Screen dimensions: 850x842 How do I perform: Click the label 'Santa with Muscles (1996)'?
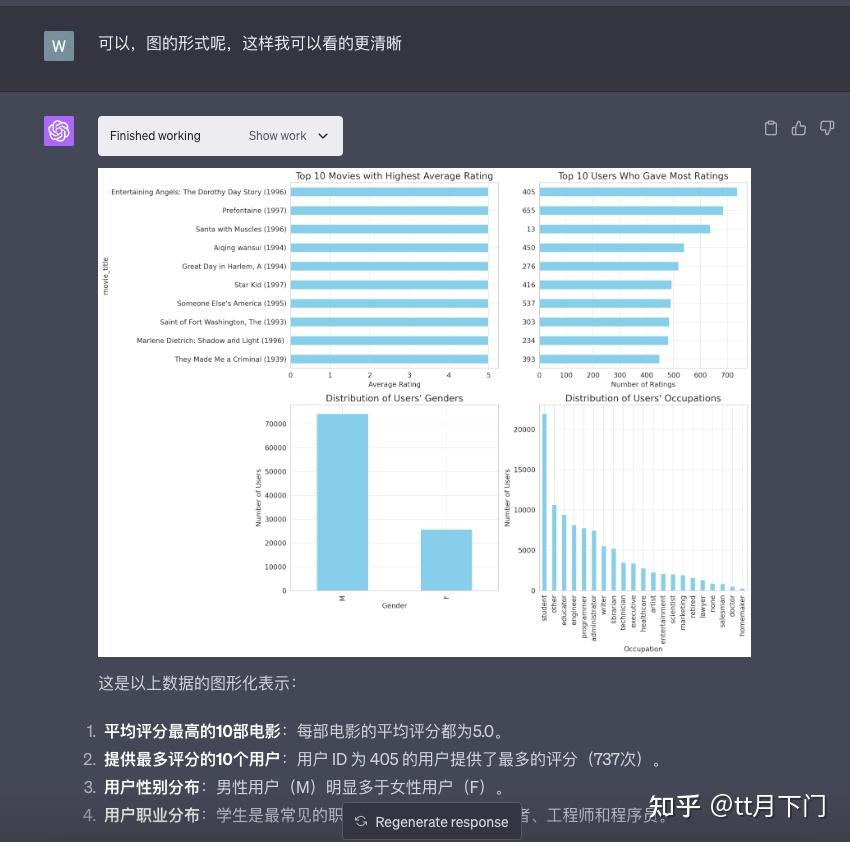241,229
